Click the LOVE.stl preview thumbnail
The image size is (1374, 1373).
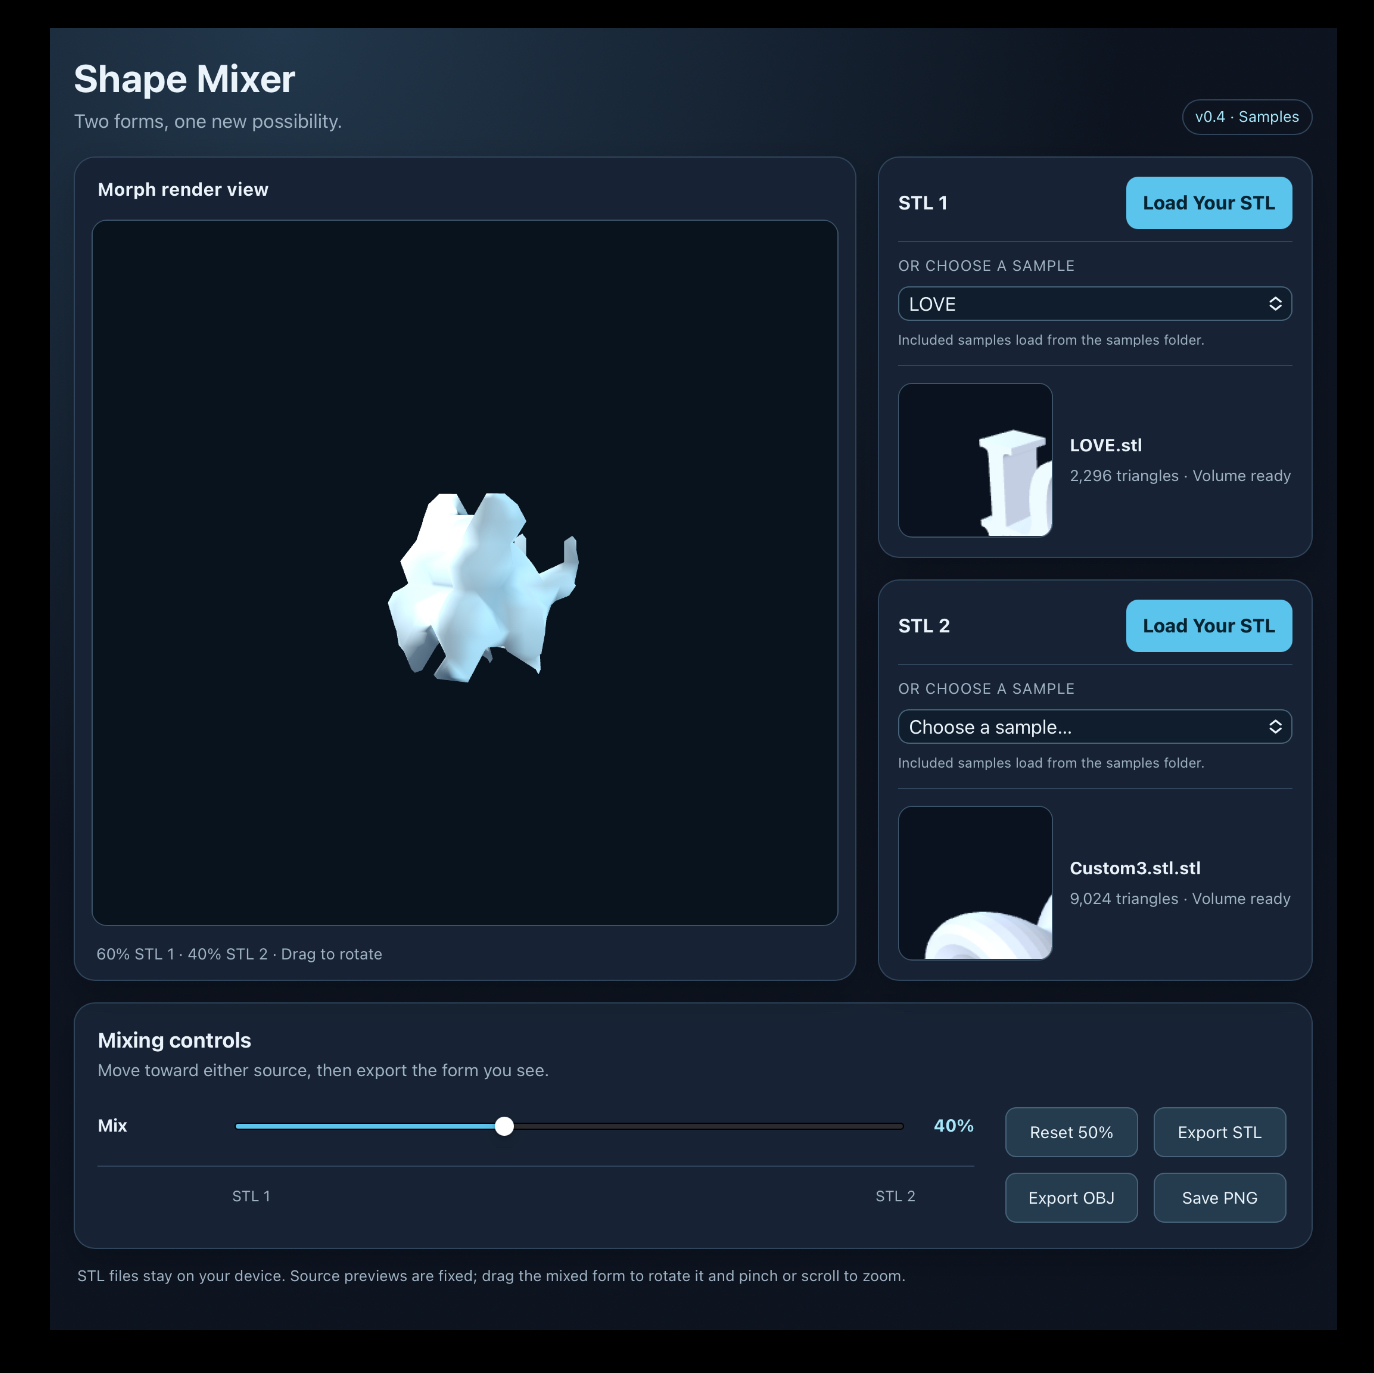[x=975, y=460]
